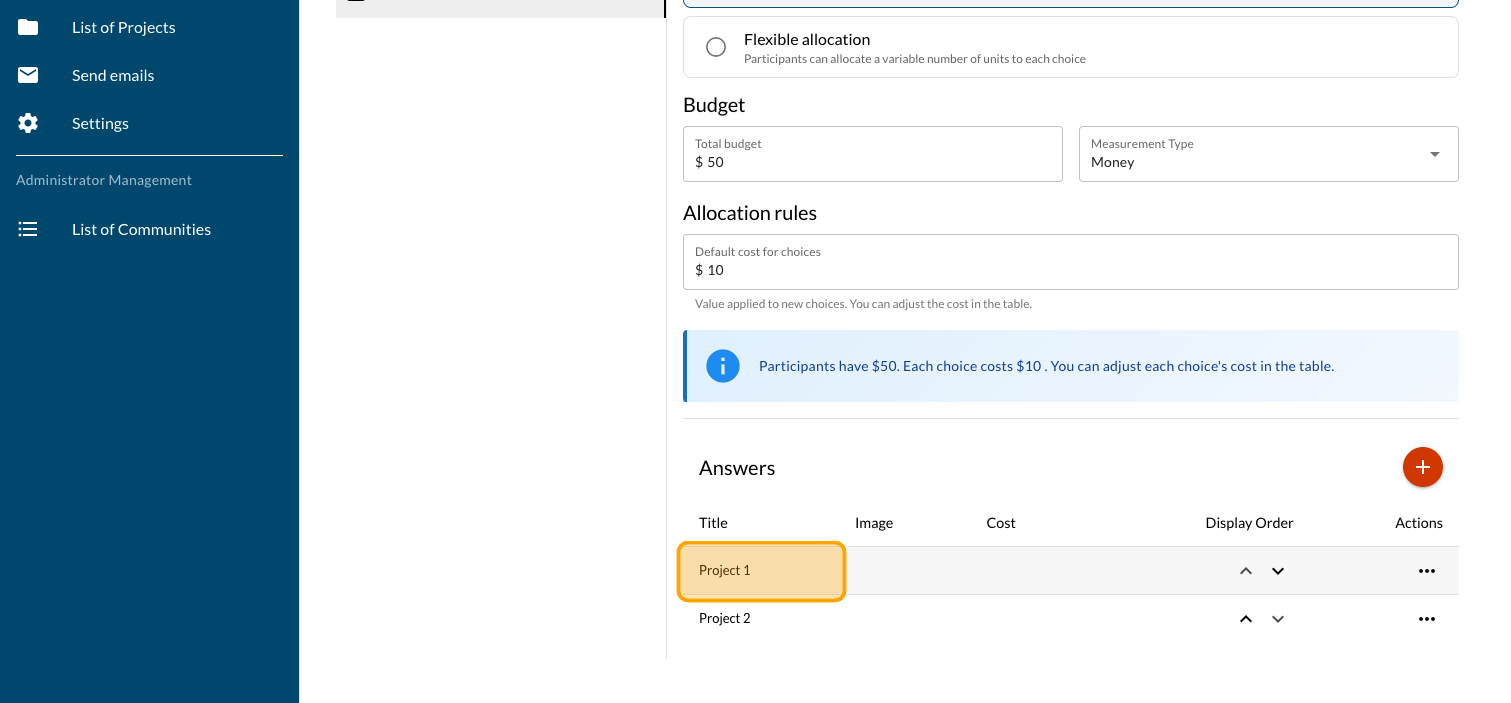1511x703 pixels.
Task: Move Project 1 down in display order
Action: [x=1277, y=571]
